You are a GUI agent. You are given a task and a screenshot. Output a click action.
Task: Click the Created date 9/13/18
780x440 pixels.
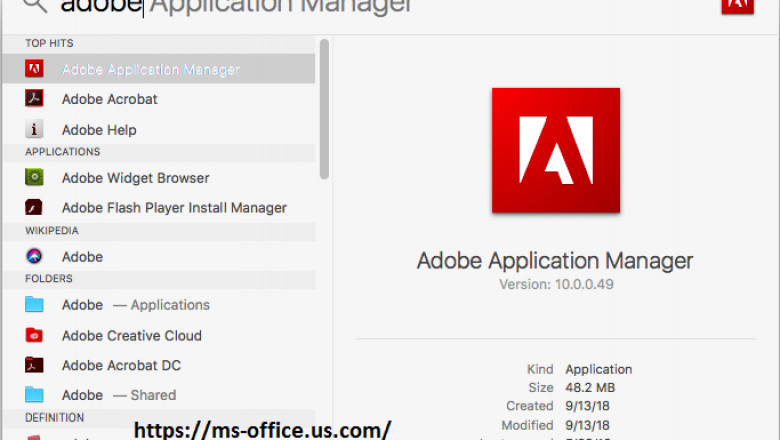coord(587,406)
